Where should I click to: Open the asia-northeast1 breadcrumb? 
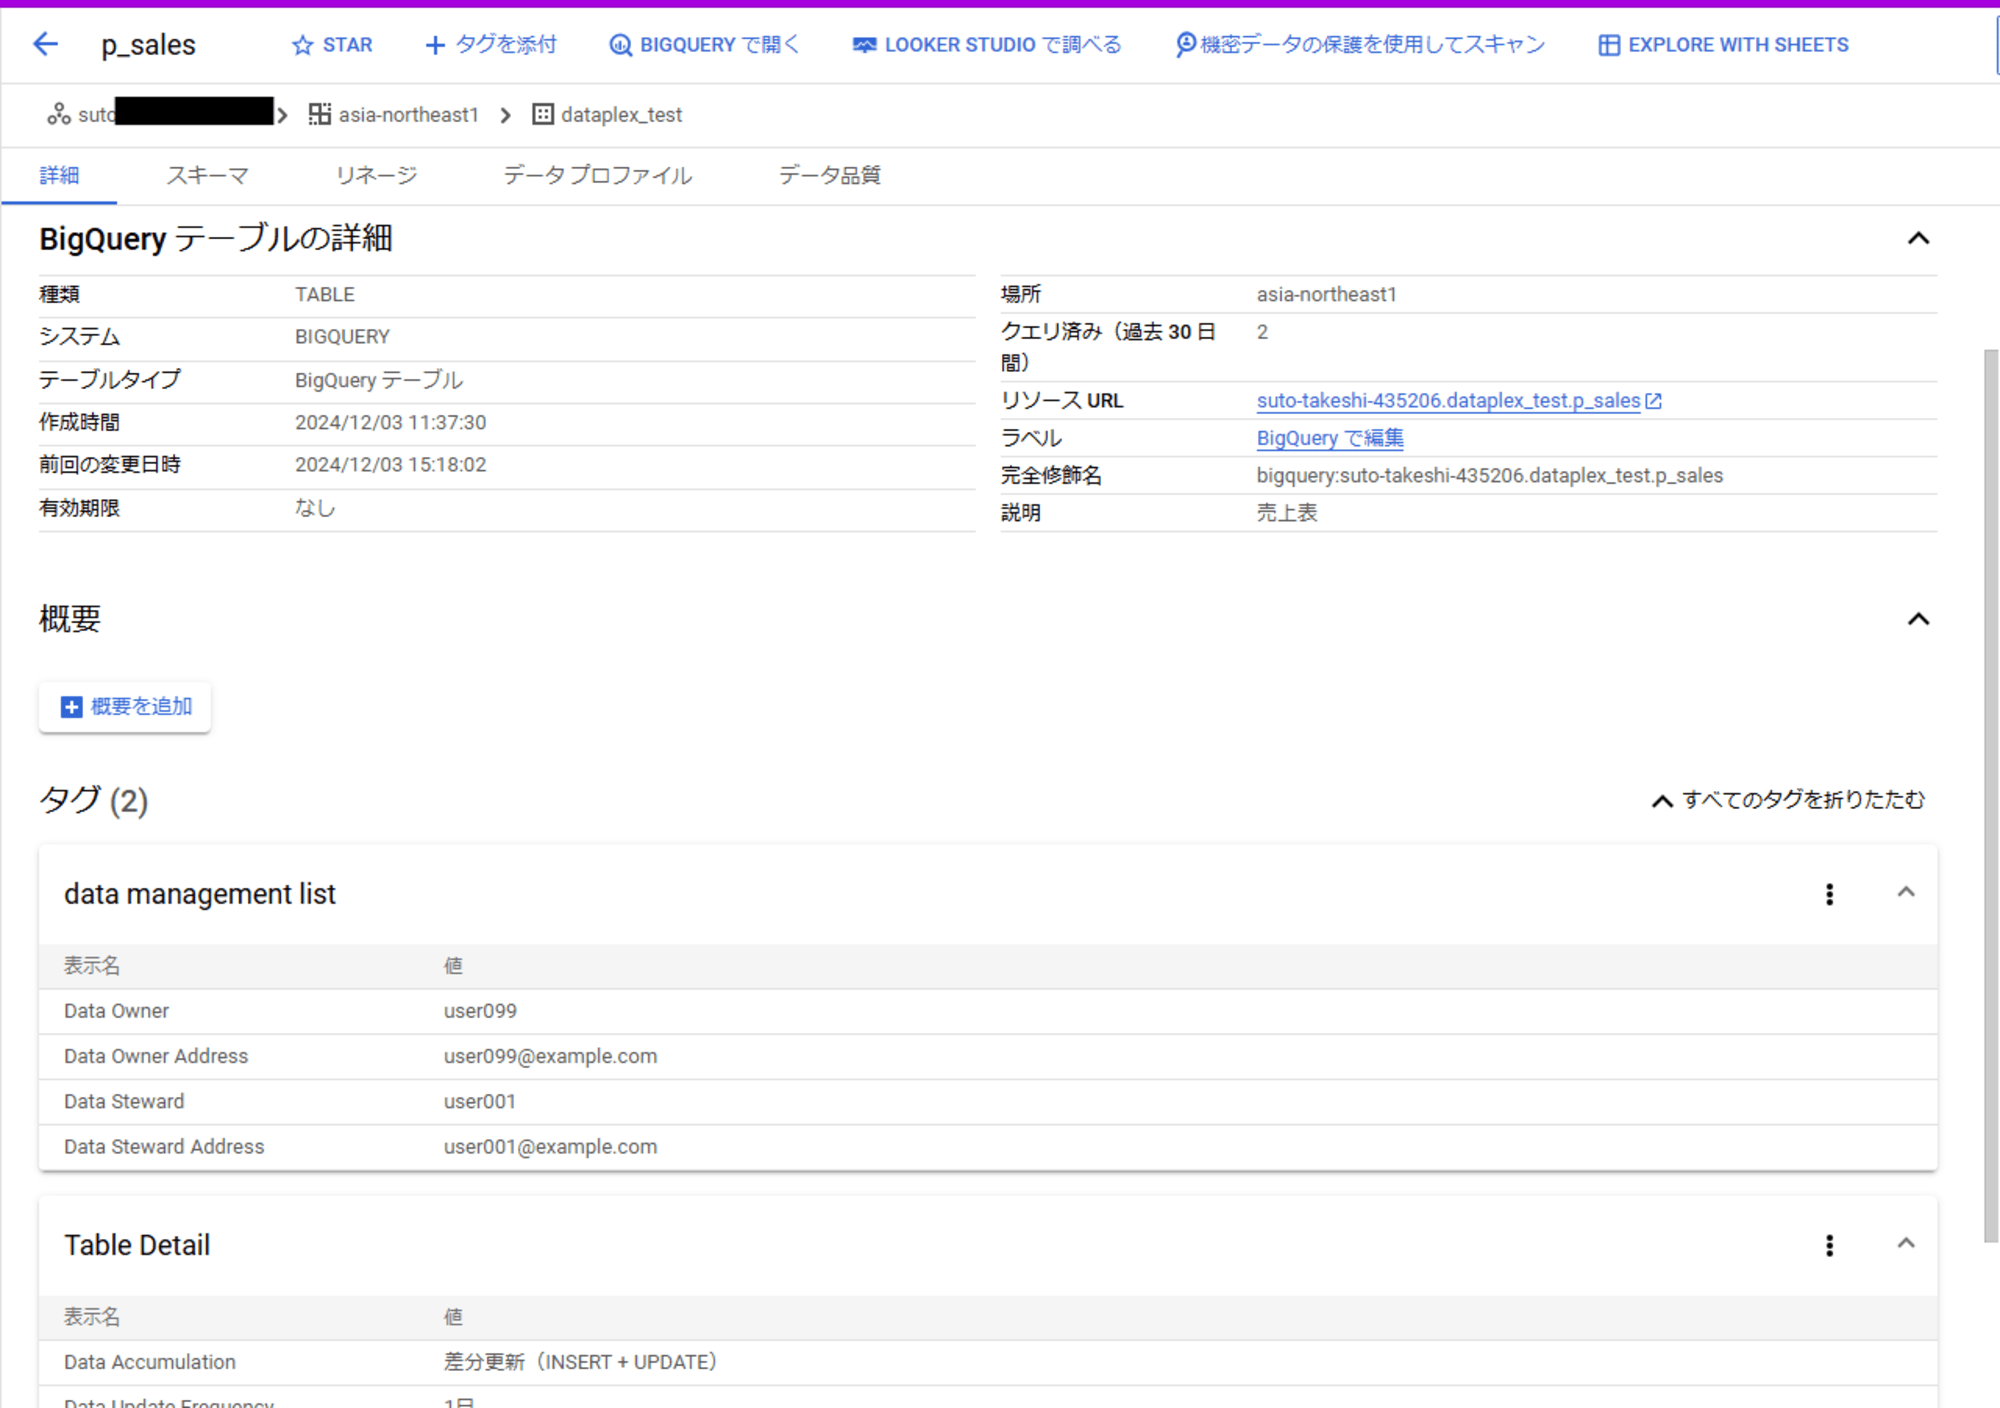(x=393, y=115)
